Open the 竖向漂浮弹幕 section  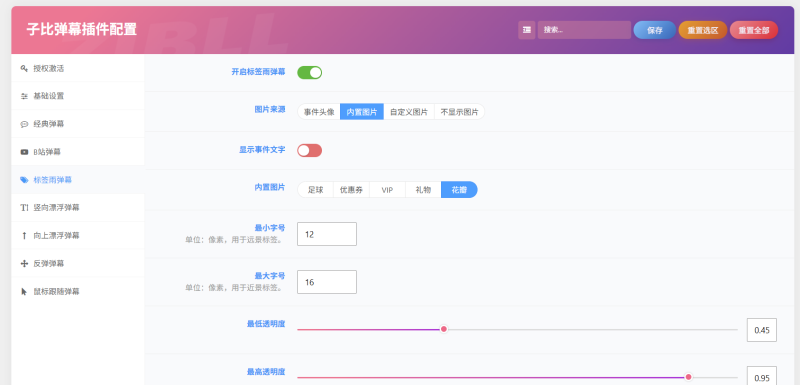[x=78, y=208]
